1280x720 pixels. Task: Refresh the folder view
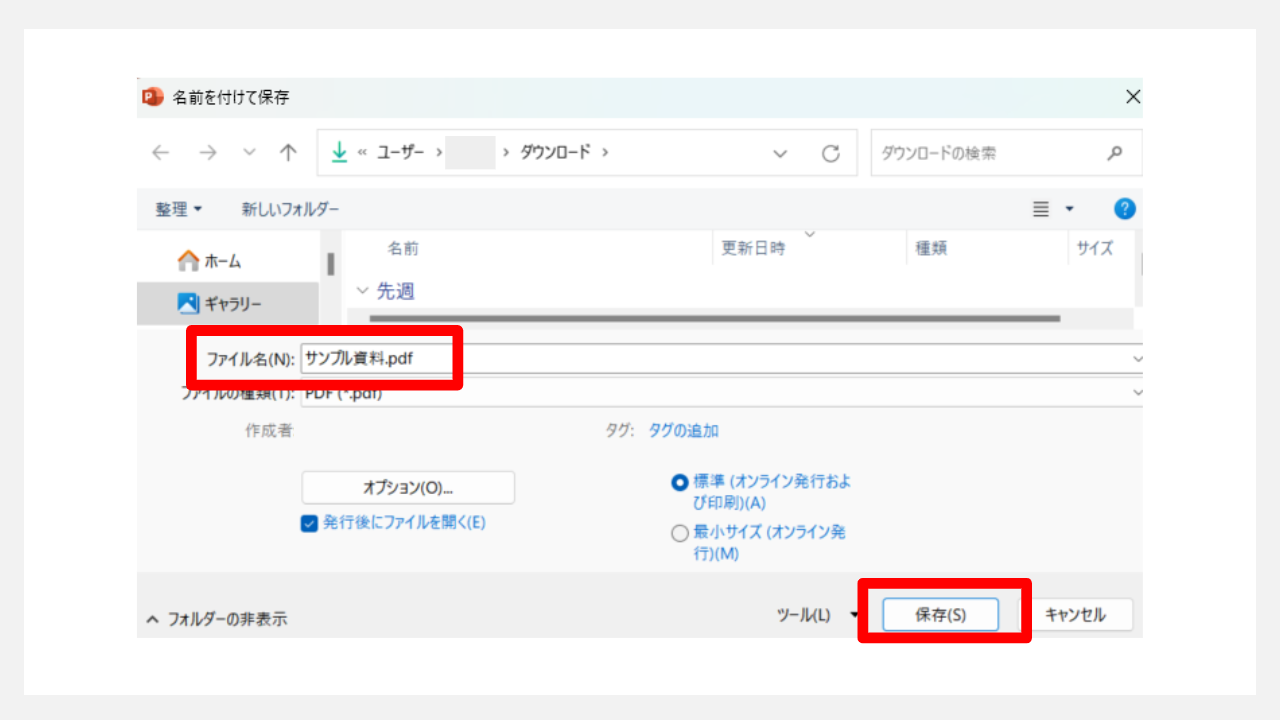(x=830, y=154)
